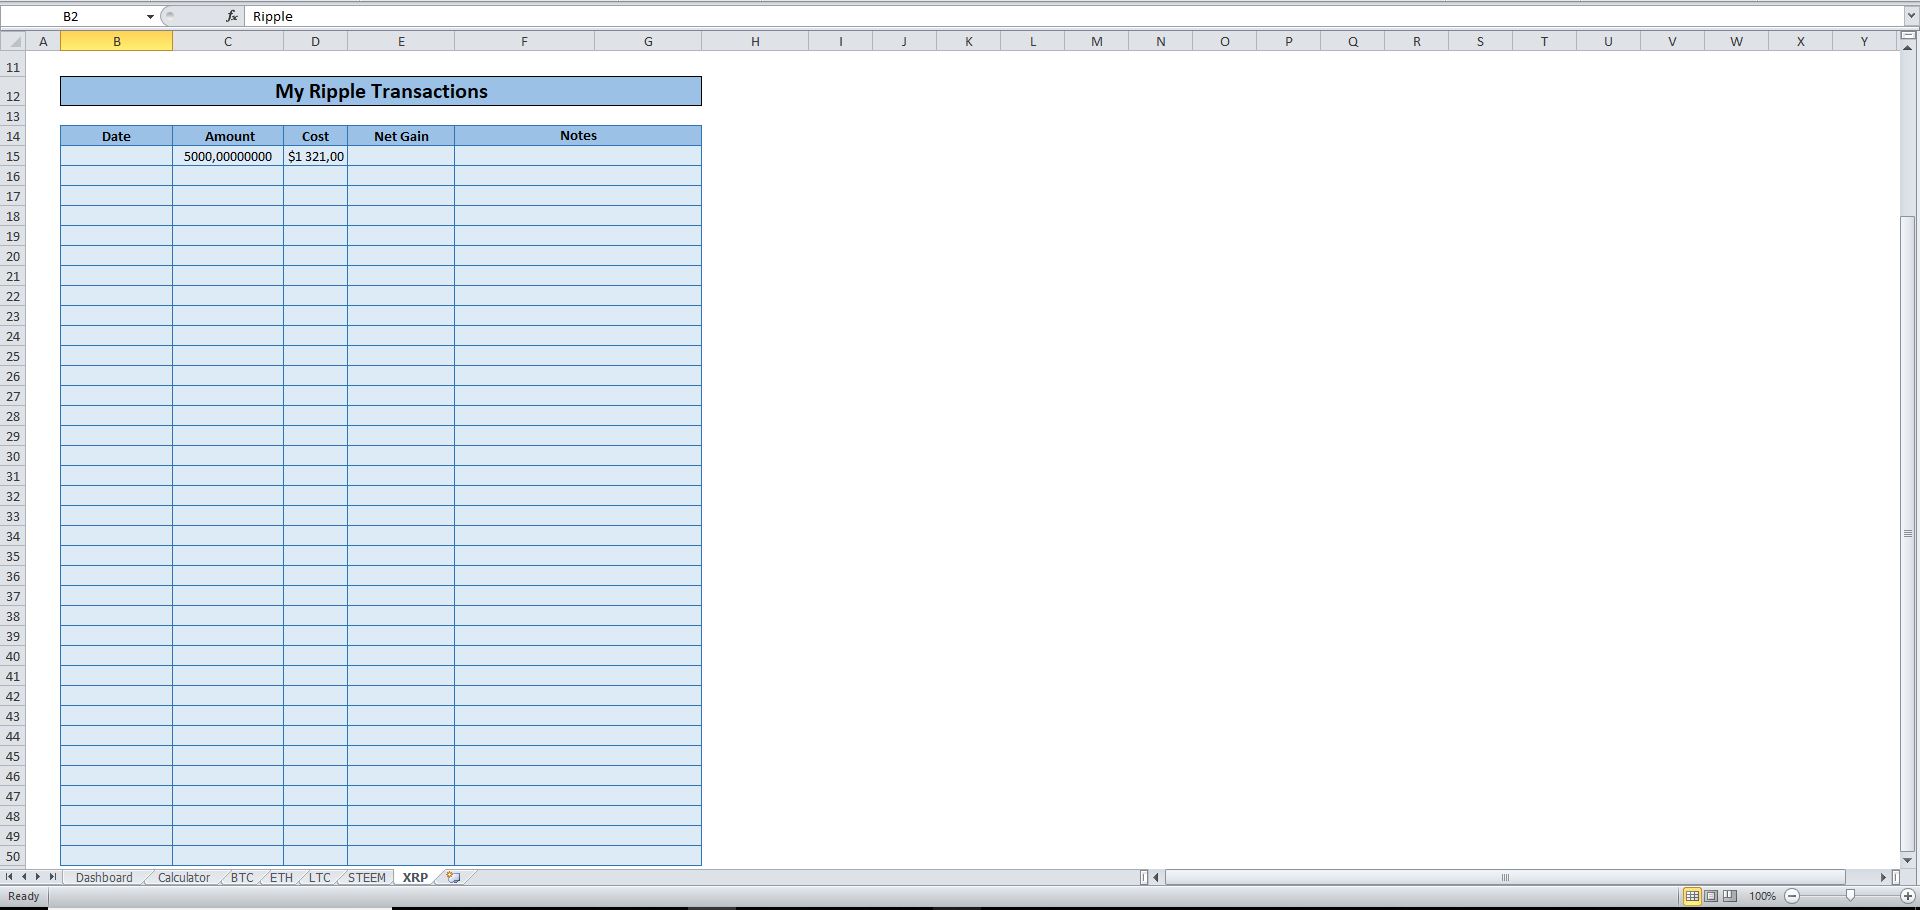Viewport: 1920px width, 910px height.
Task: Click the next sheet navigation arrow
Action: pos(39,877)
